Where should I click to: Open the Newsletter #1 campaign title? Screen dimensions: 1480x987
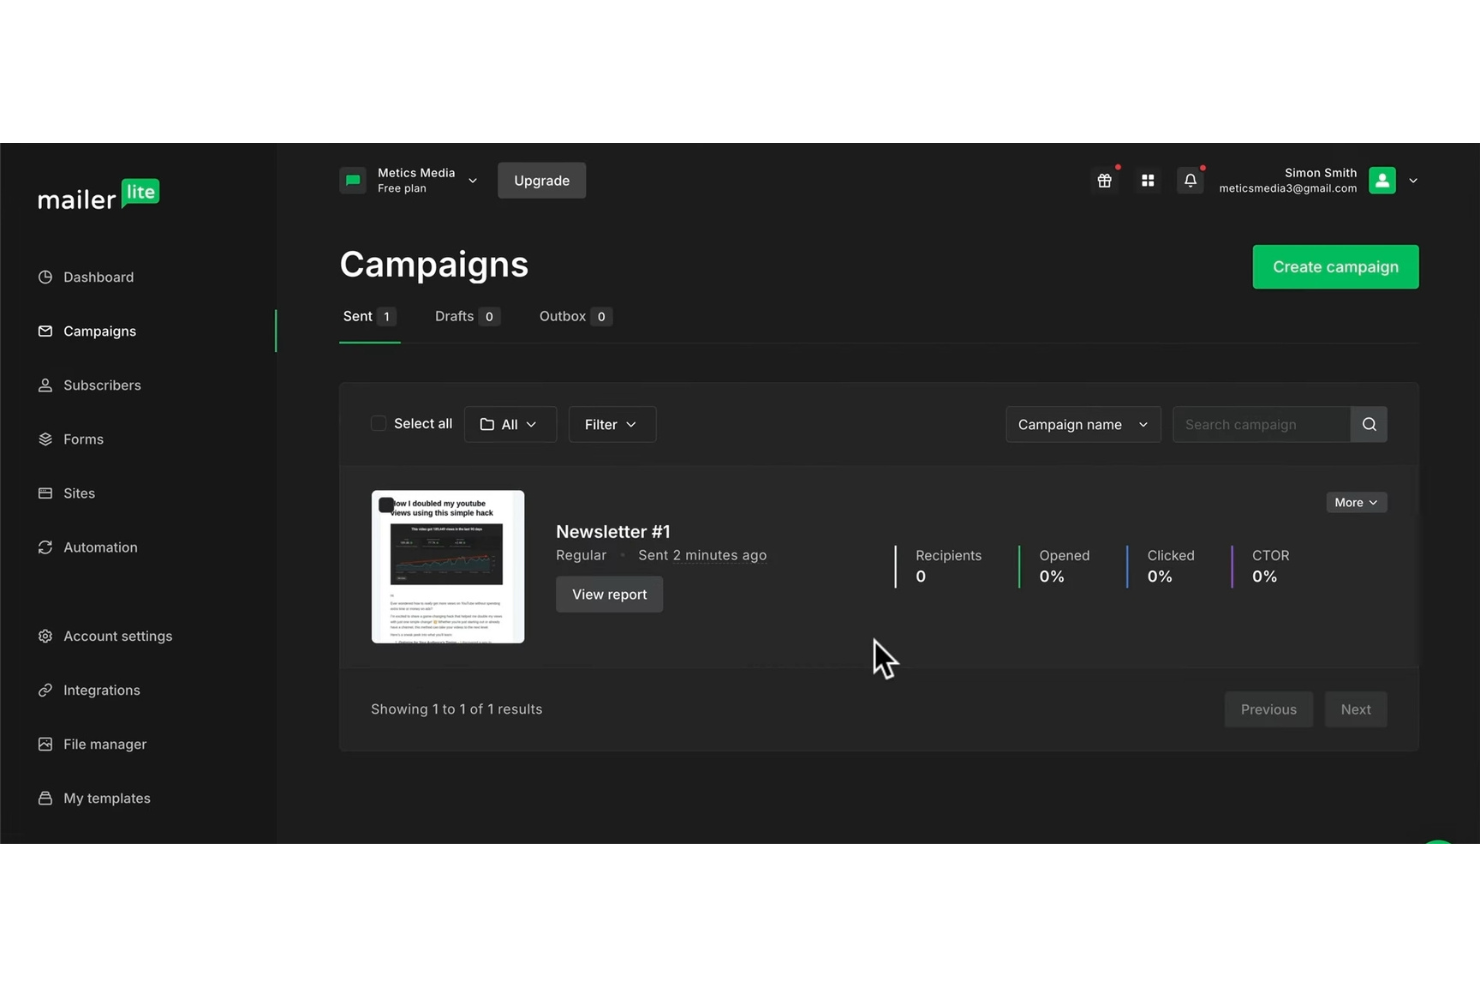click(613, 532)
